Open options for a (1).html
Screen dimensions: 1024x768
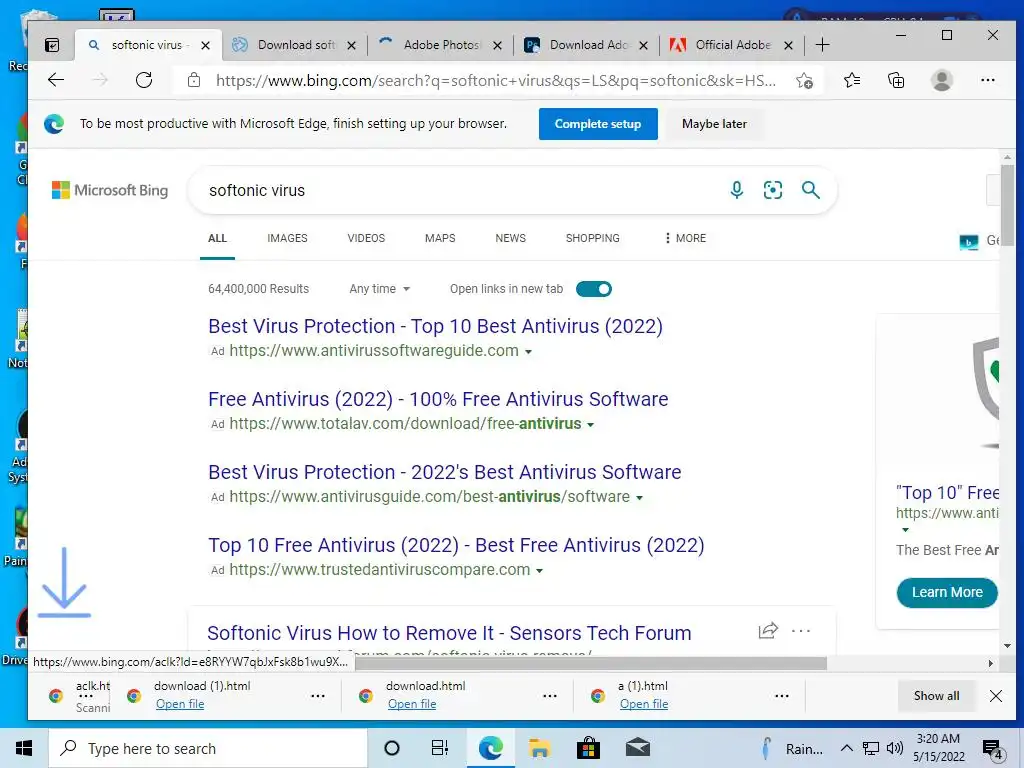tap(782, 696)
